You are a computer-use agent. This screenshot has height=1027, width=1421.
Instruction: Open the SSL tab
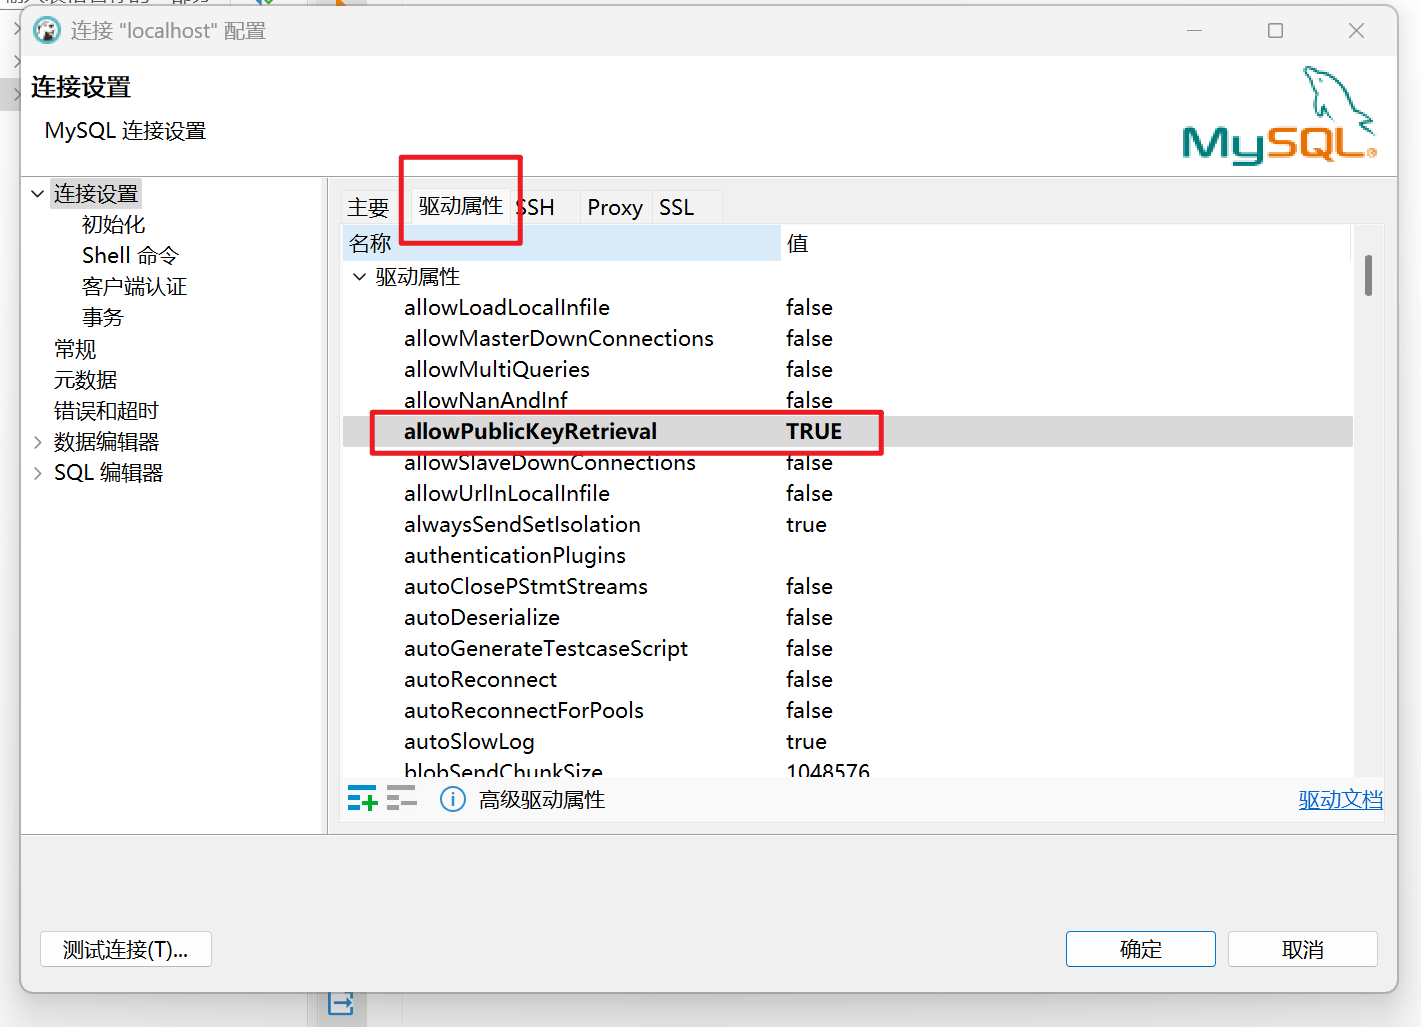pos(676,207)
